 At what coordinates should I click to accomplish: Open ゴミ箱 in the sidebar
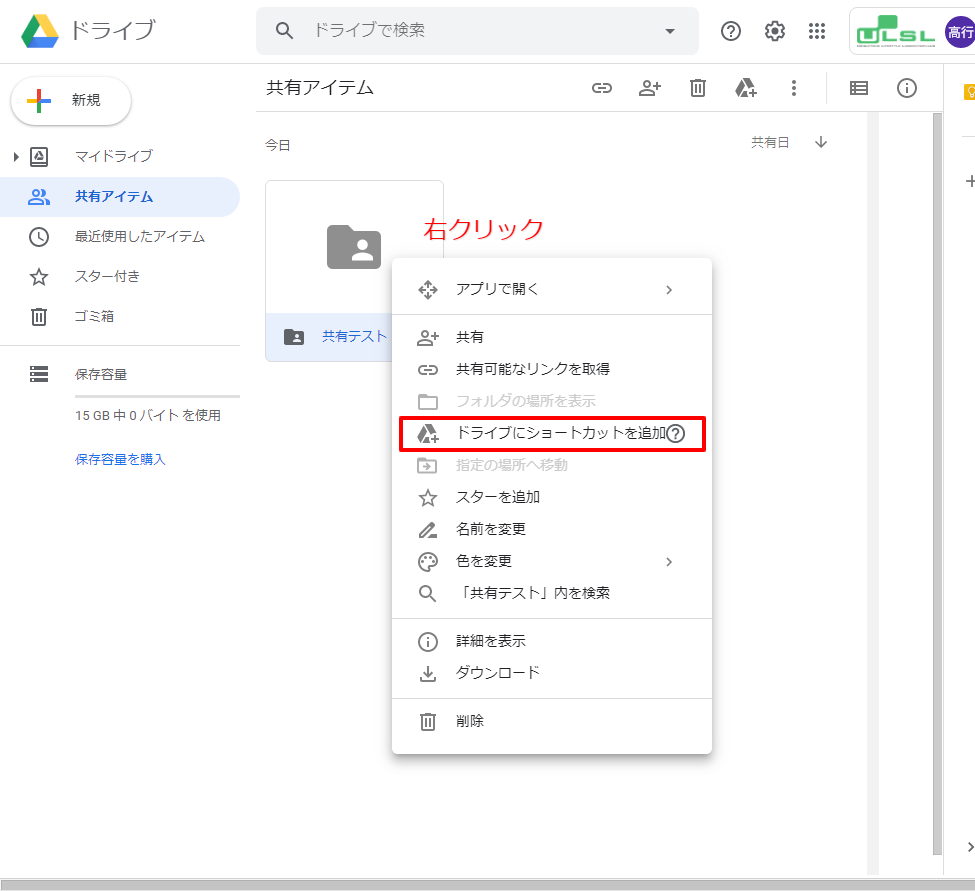pyautogui.click(x=95, y=316)
